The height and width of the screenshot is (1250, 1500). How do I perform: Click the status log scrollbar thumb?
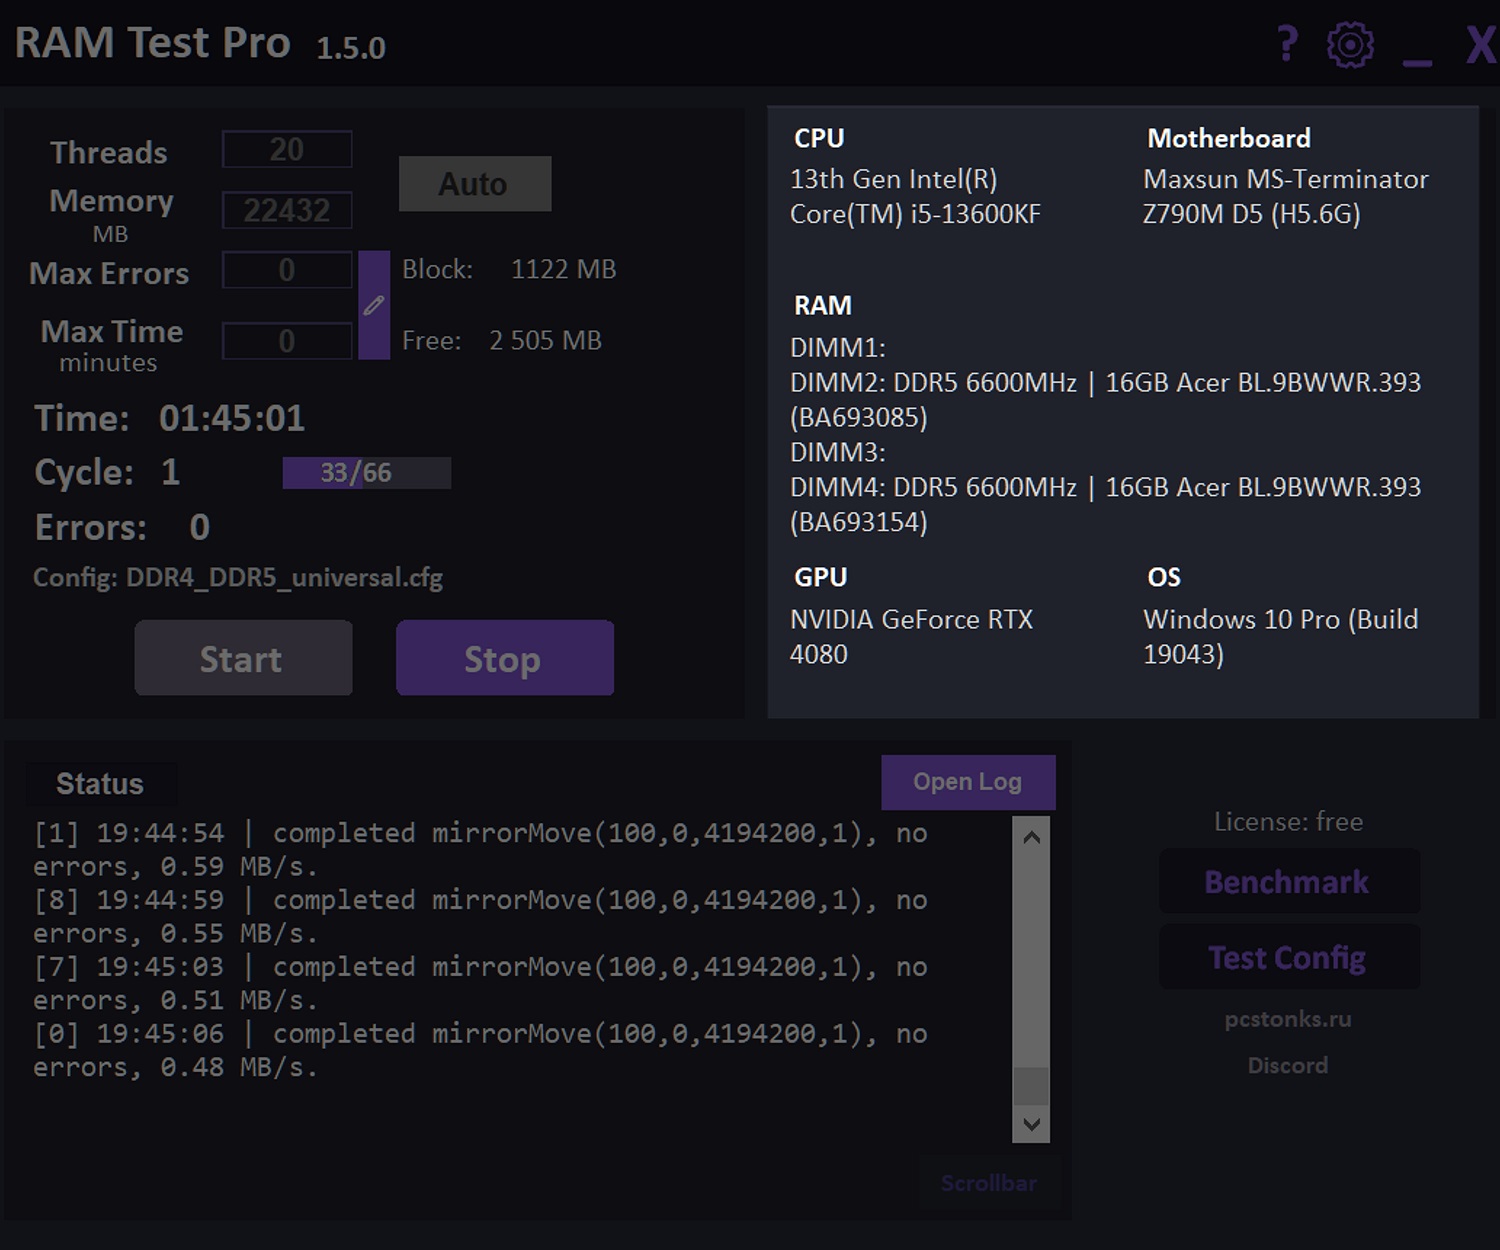pyautogui.click(x=1031, y=1086)
